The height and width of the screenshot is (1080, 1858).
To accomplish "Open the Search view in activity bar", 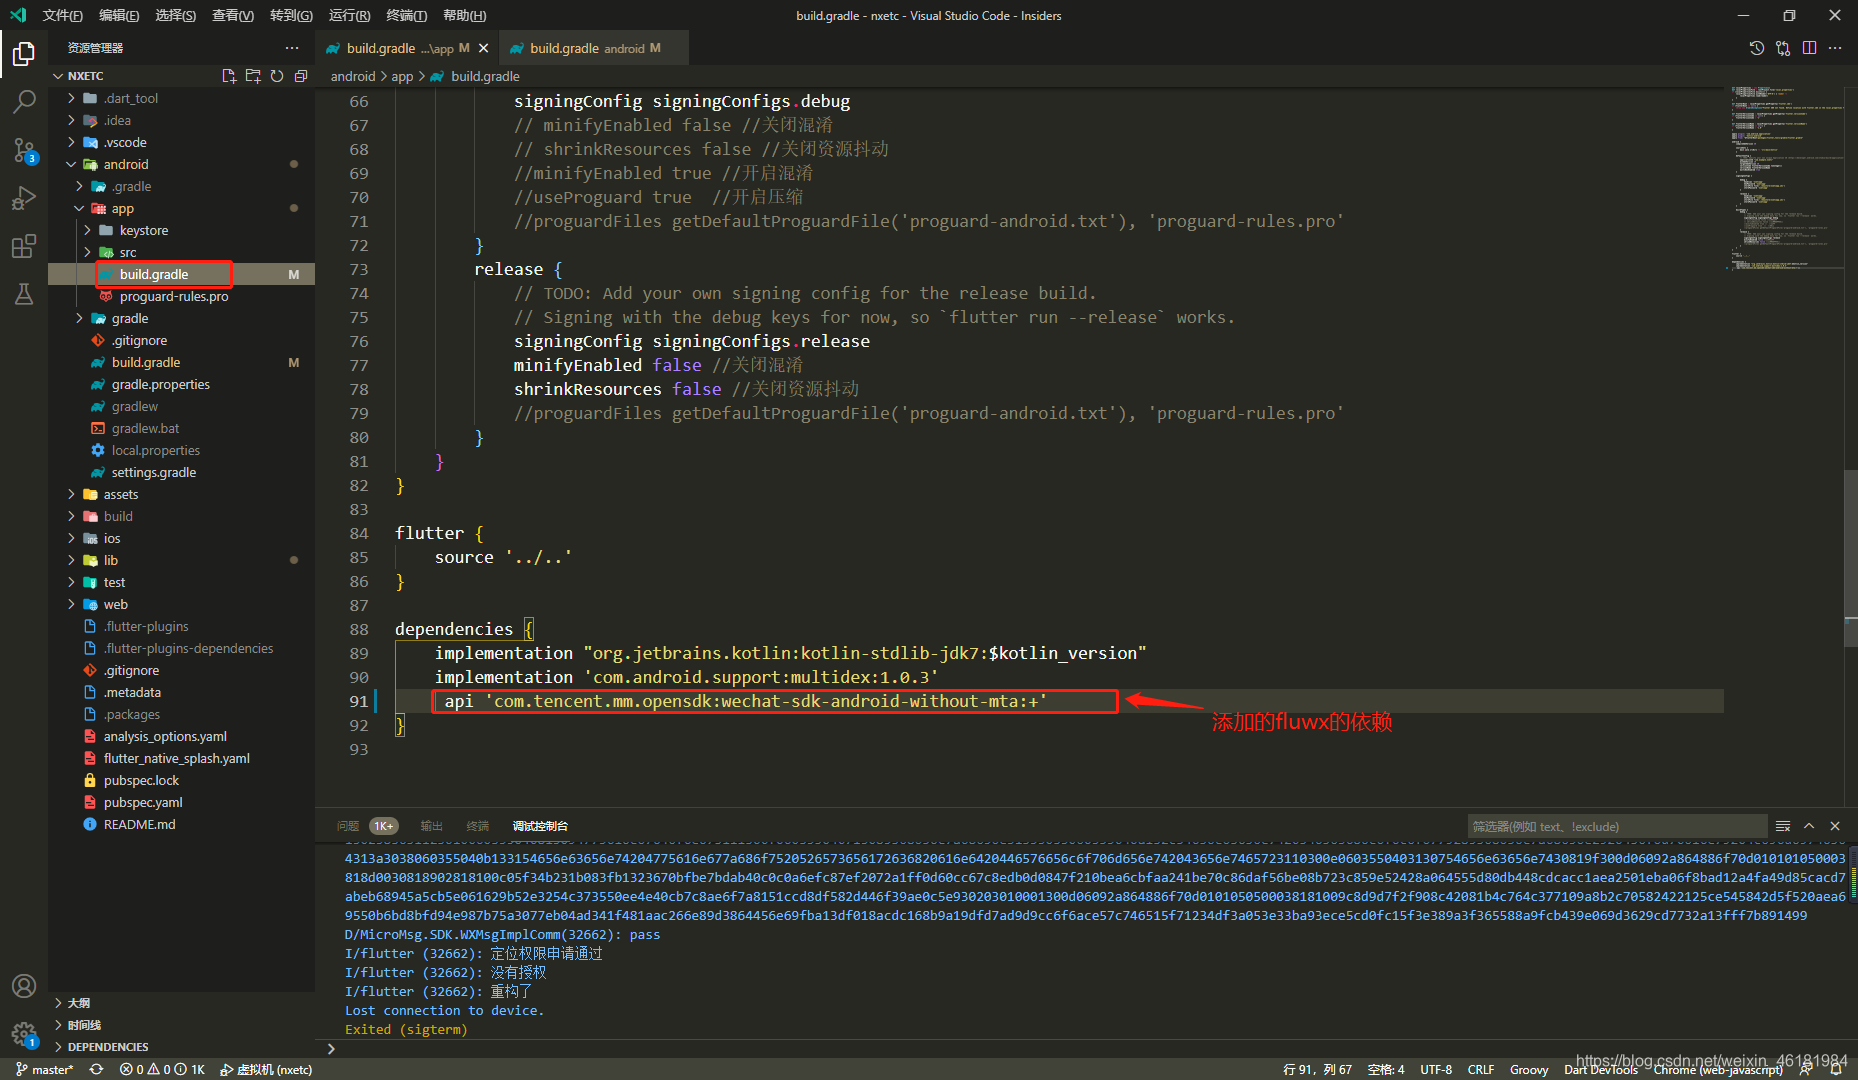I will (x=24, y=102).
